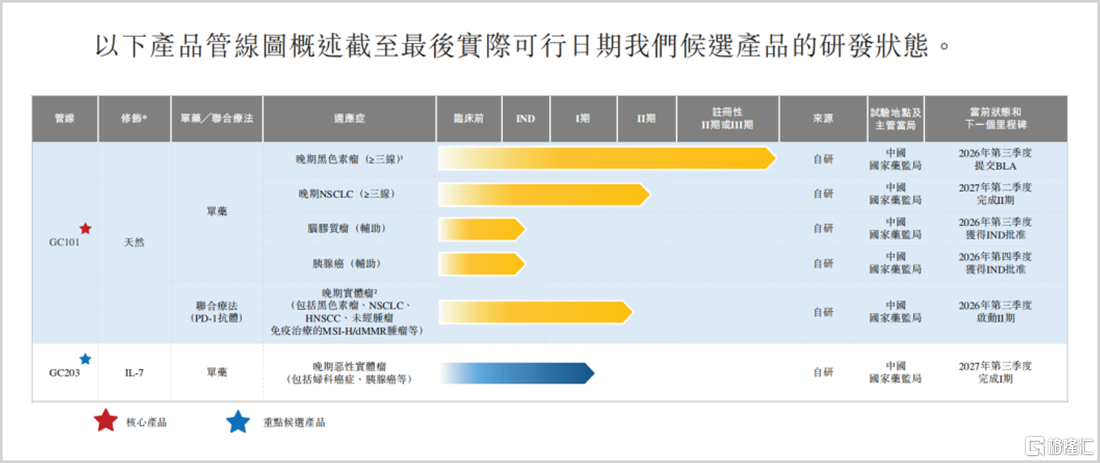Click the blue star in the 重點候選產品 legend

tap(238, 422)
